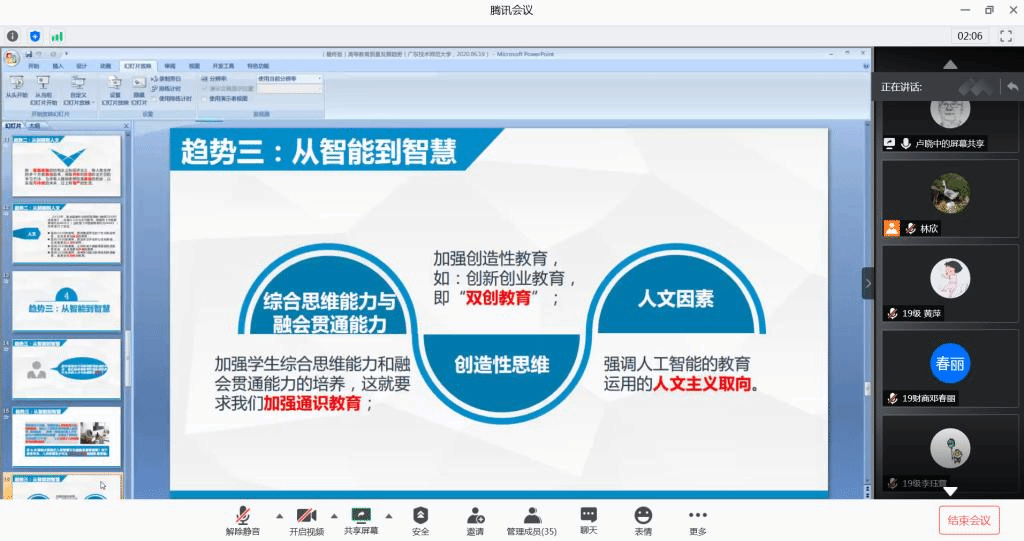
Task: Click the 共享屏幕 share screen icon
Action: coord(361,515)
